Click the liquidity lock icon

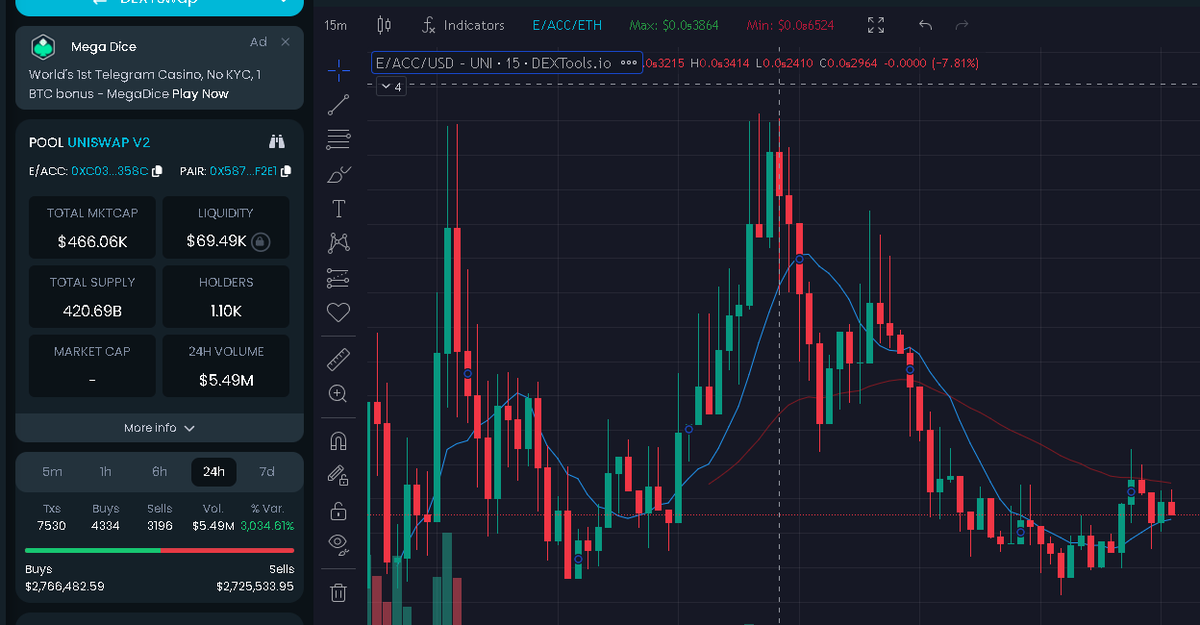click(x=260, y=241)
